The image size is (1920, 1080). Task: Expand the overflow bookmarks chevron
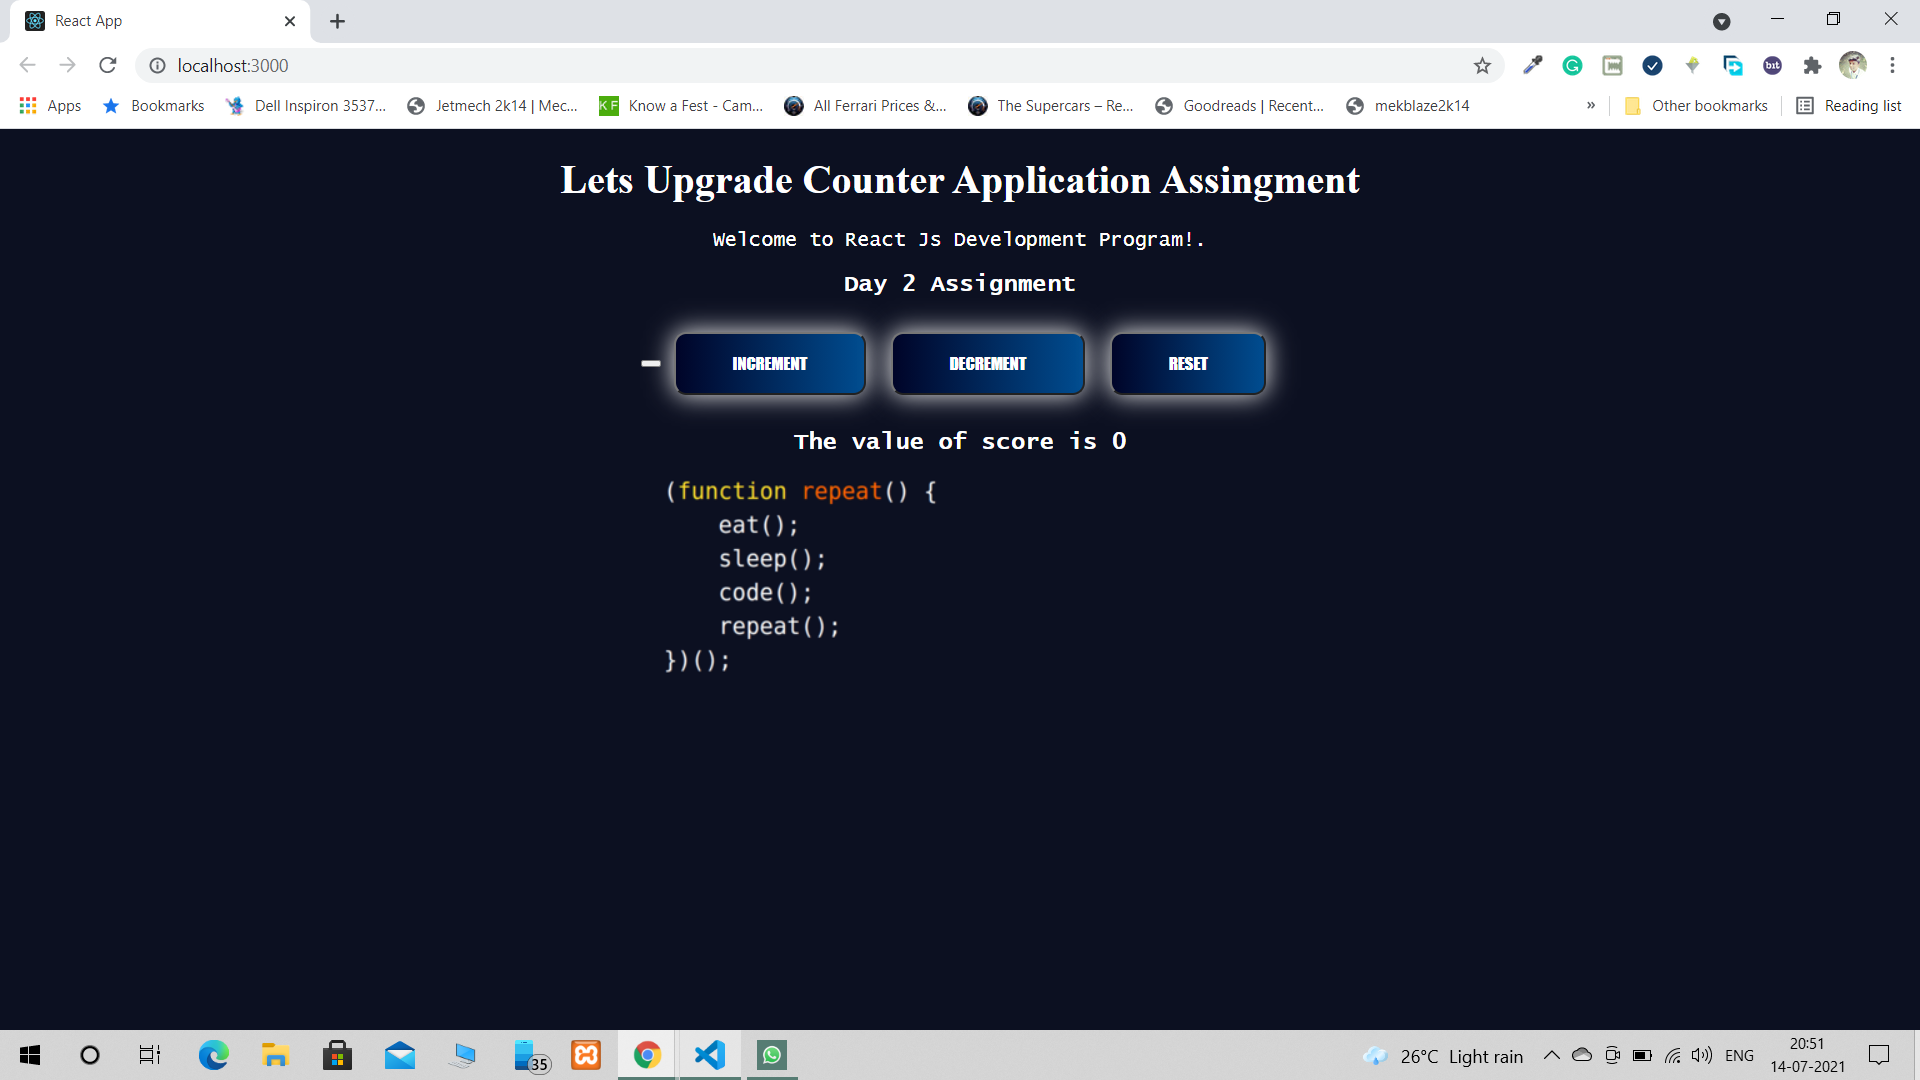pos(1590,105)
